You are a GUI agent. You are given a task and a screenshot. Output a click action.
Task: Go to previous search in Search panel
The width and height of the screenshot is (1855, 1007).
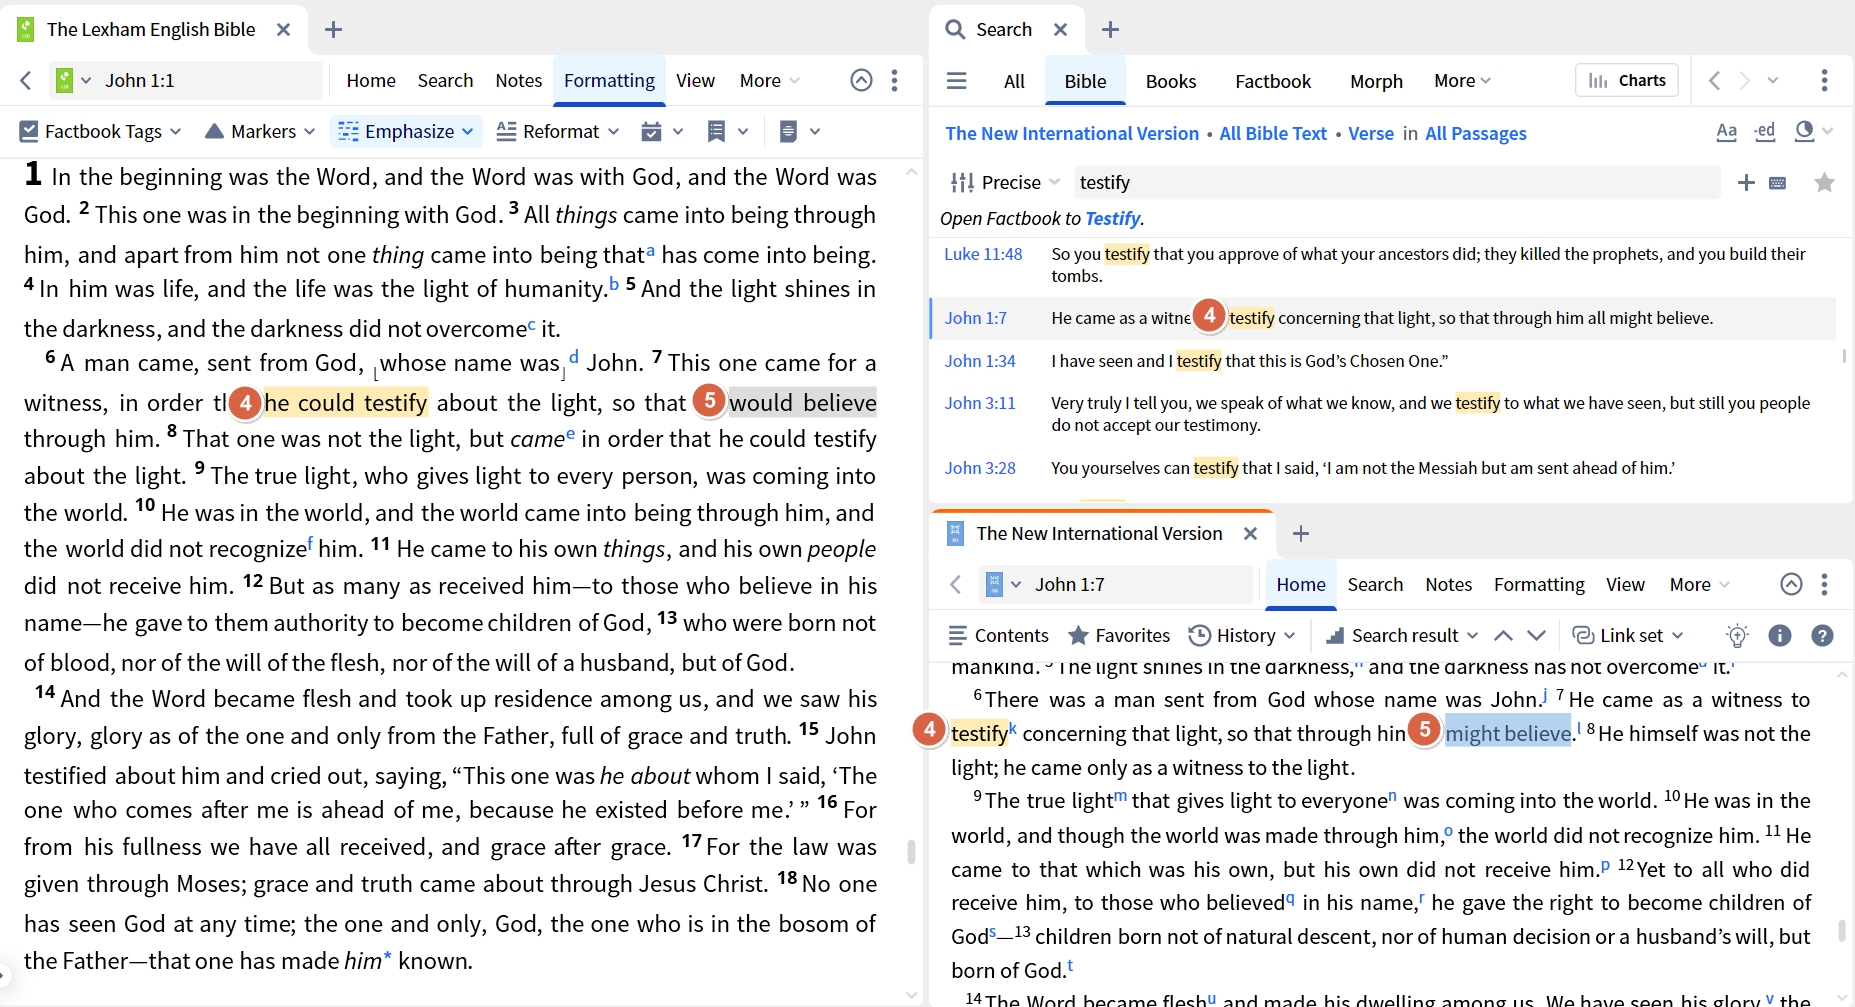tap(1714, 80)
